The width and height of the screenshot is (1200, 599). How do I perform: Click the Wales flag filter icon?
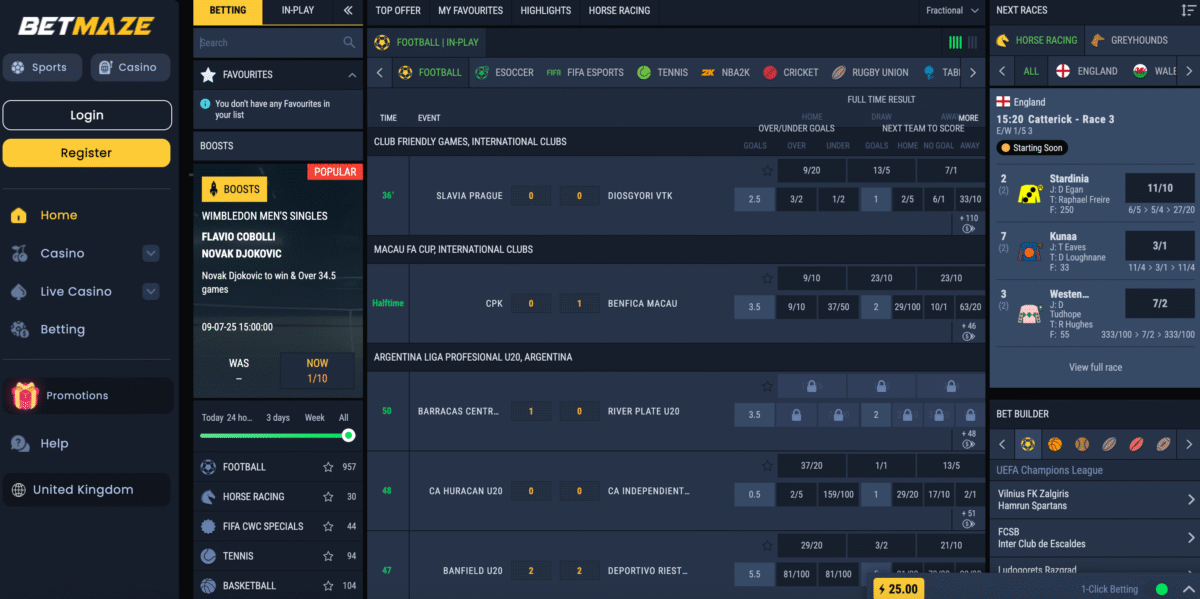click(x=1140, y=72)
